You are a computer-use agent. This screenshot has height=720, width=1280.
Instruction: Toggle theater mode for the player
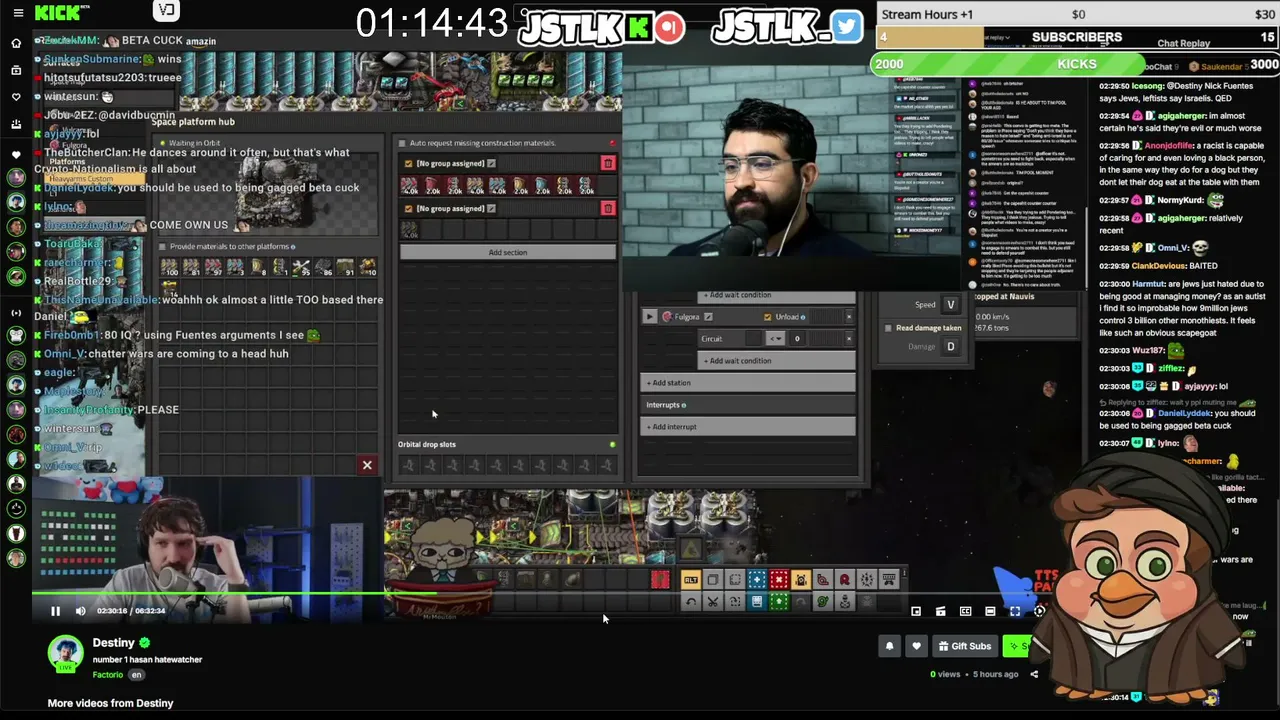[x=990, y=611]
